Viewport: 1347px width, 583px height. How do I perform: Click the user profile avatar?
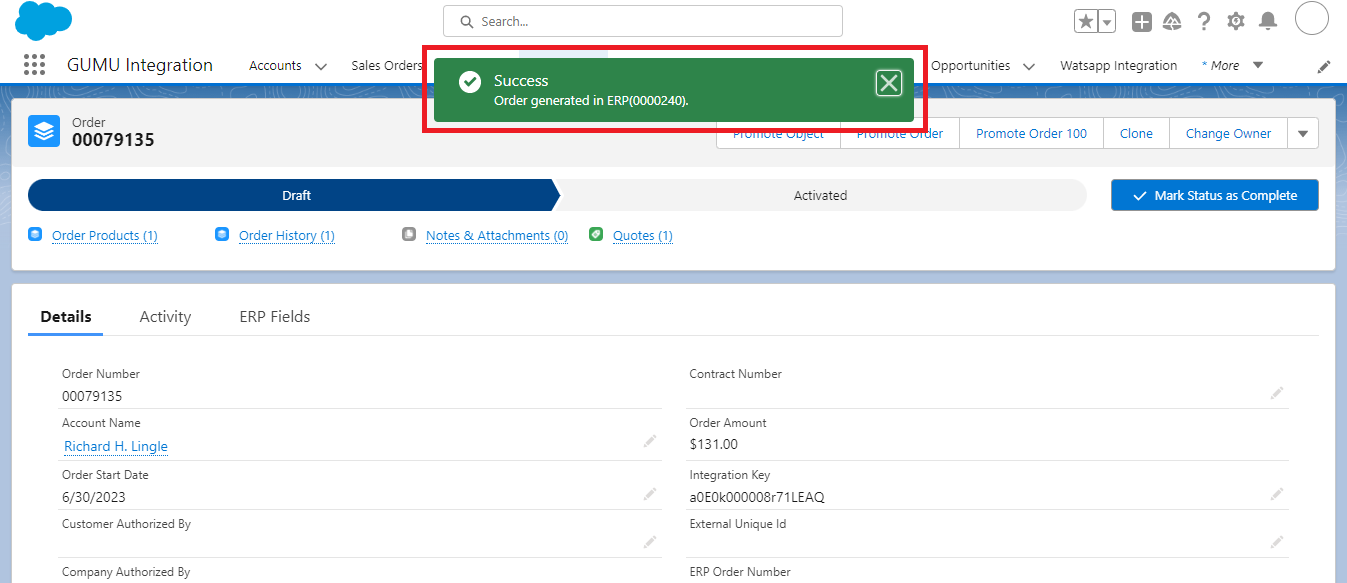1311,19
